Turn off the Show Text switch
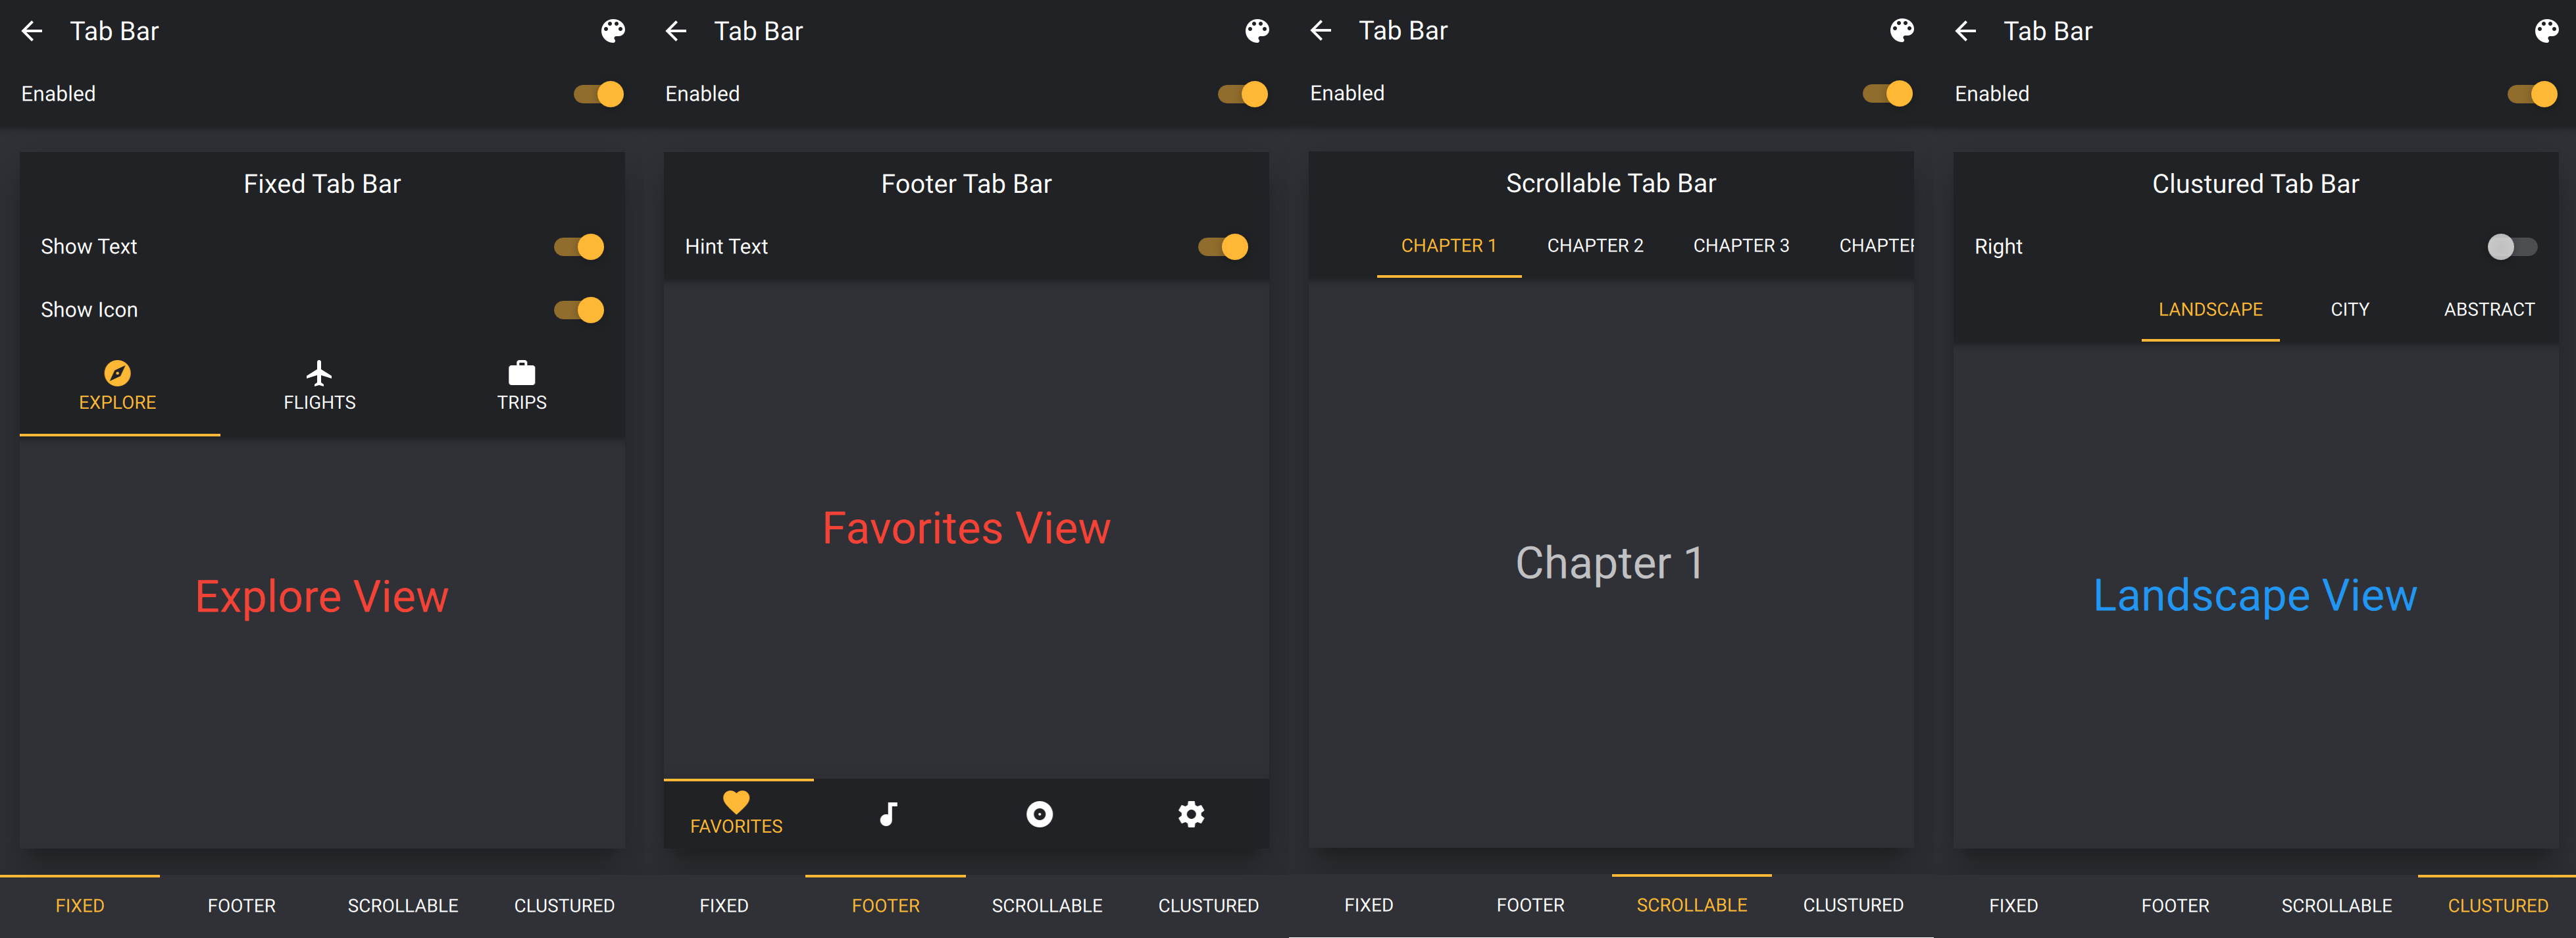Image resolution: width=2576 pixels, height=938 pixels. pyautogui.click(x=580, y=247)
